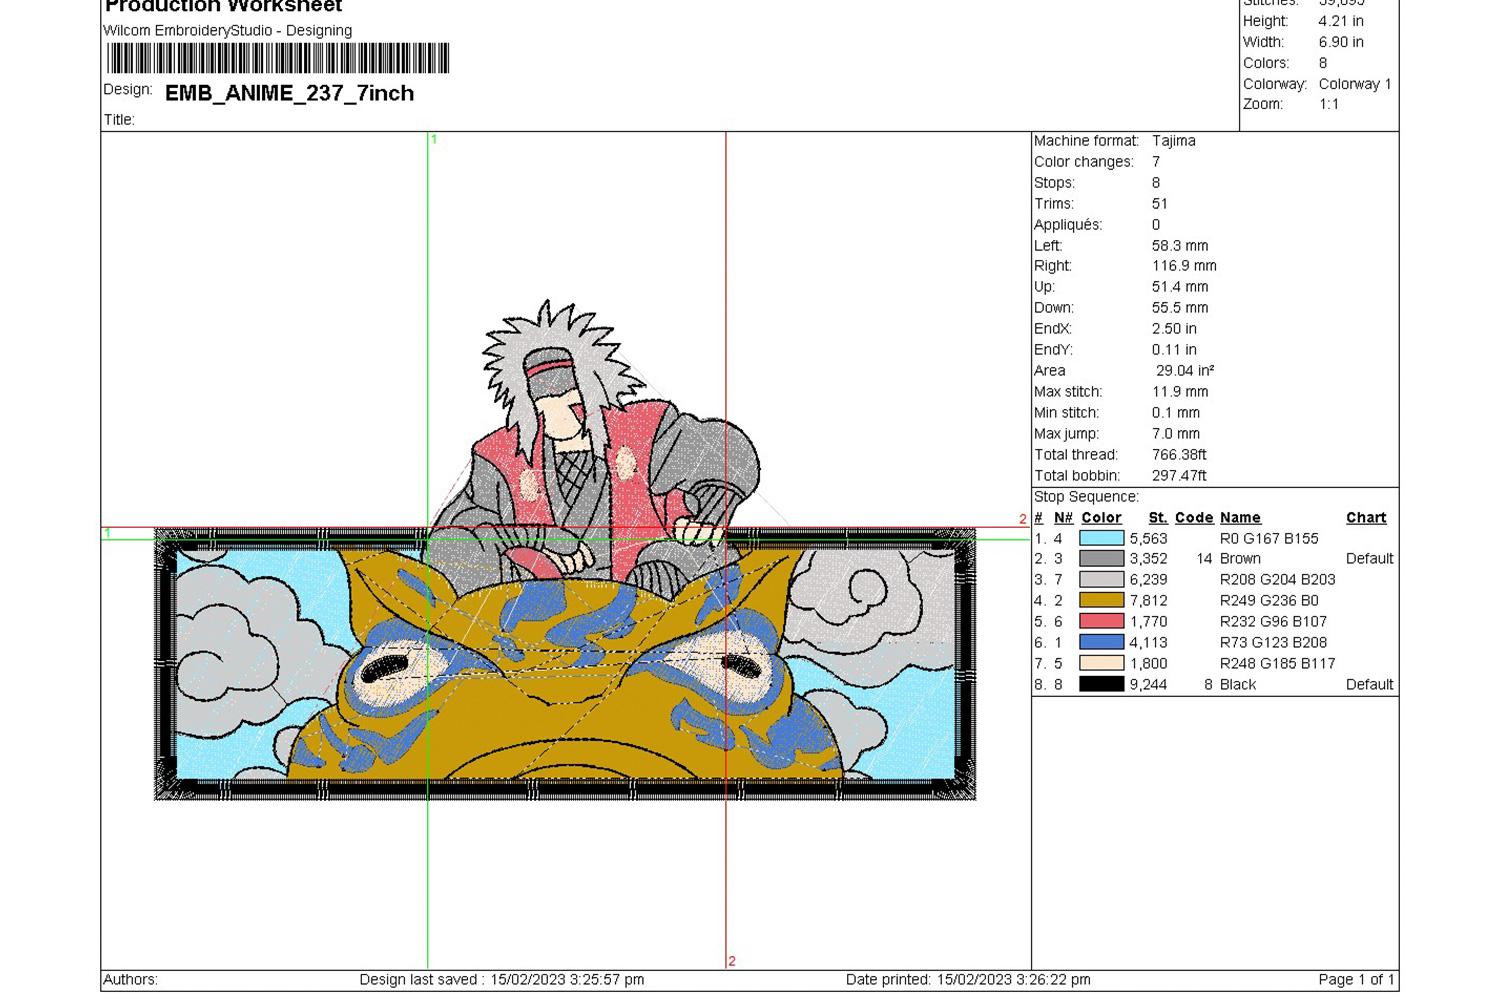The width and height of the screenshot is (1502, 1000).
Task: Click the design name EMB_ANIME_237_7inch
Action: (289, 93)
